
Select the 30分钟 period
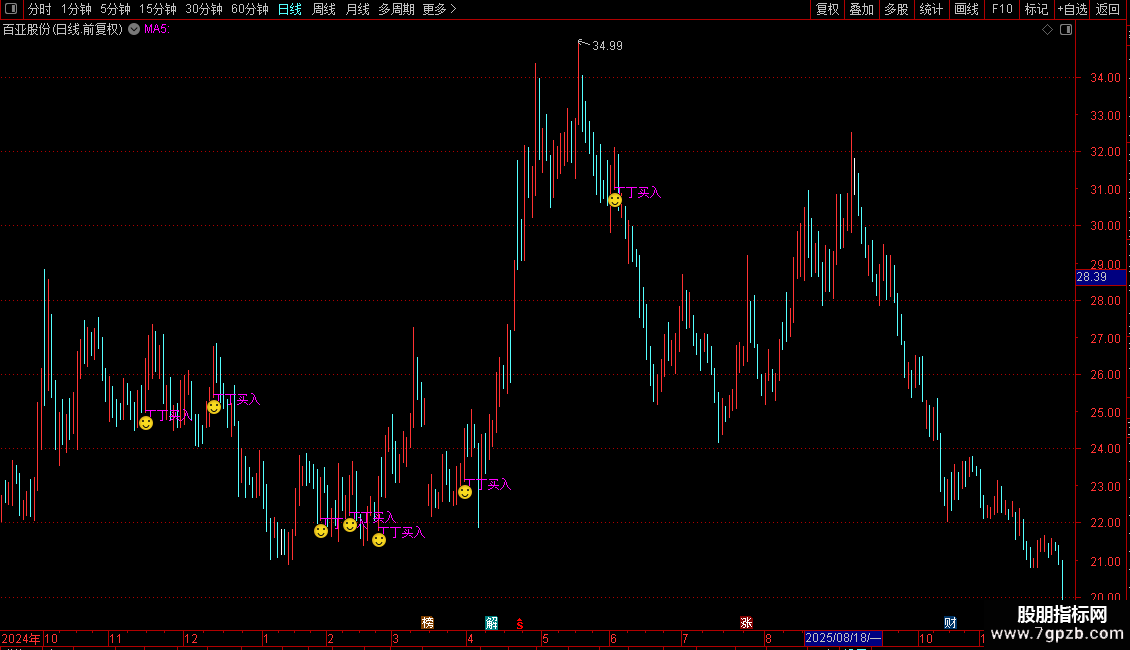pos(203,9)
